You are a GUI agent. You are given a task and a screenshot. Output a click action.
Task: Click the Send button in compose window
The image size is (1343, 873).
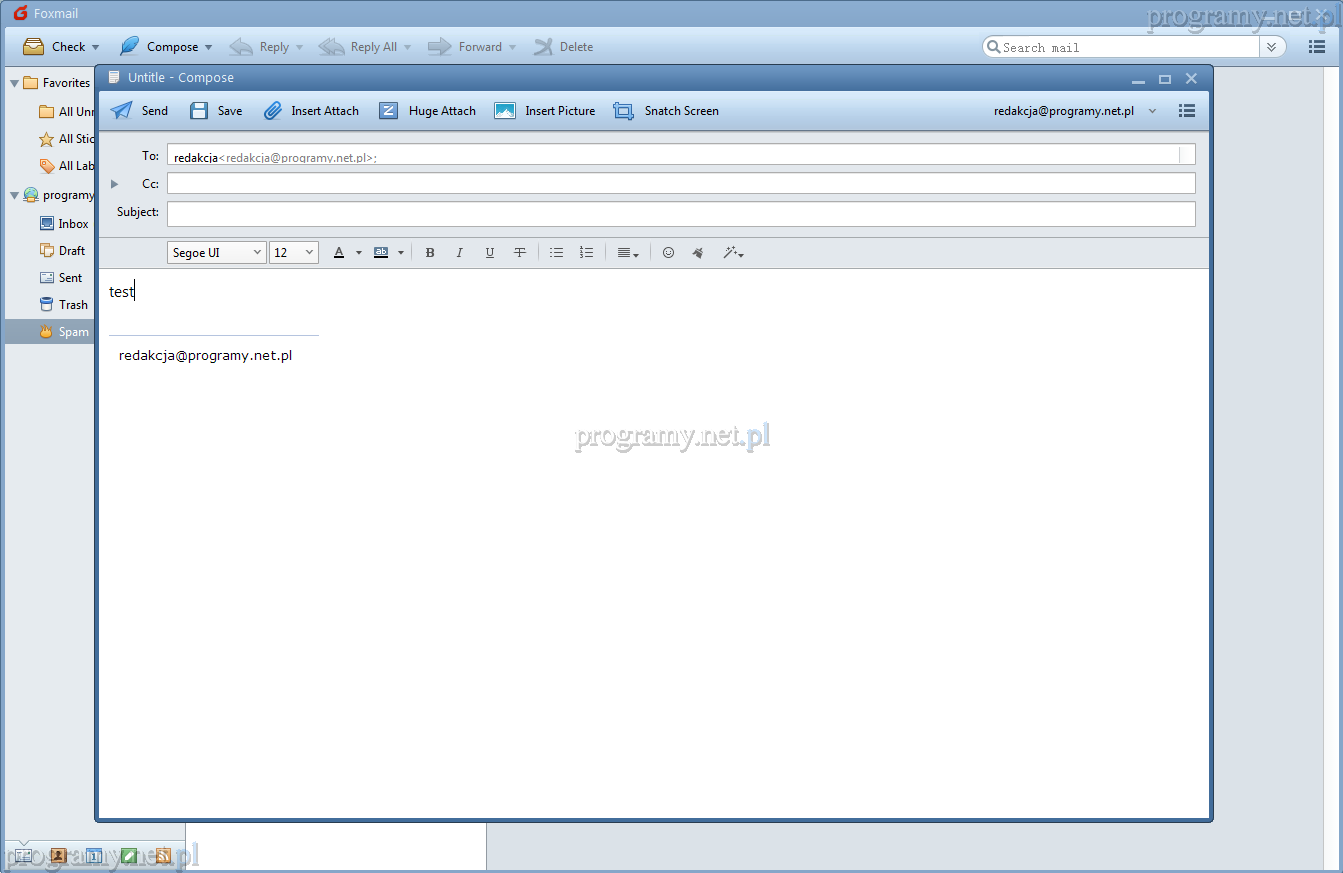coord(139,111)
